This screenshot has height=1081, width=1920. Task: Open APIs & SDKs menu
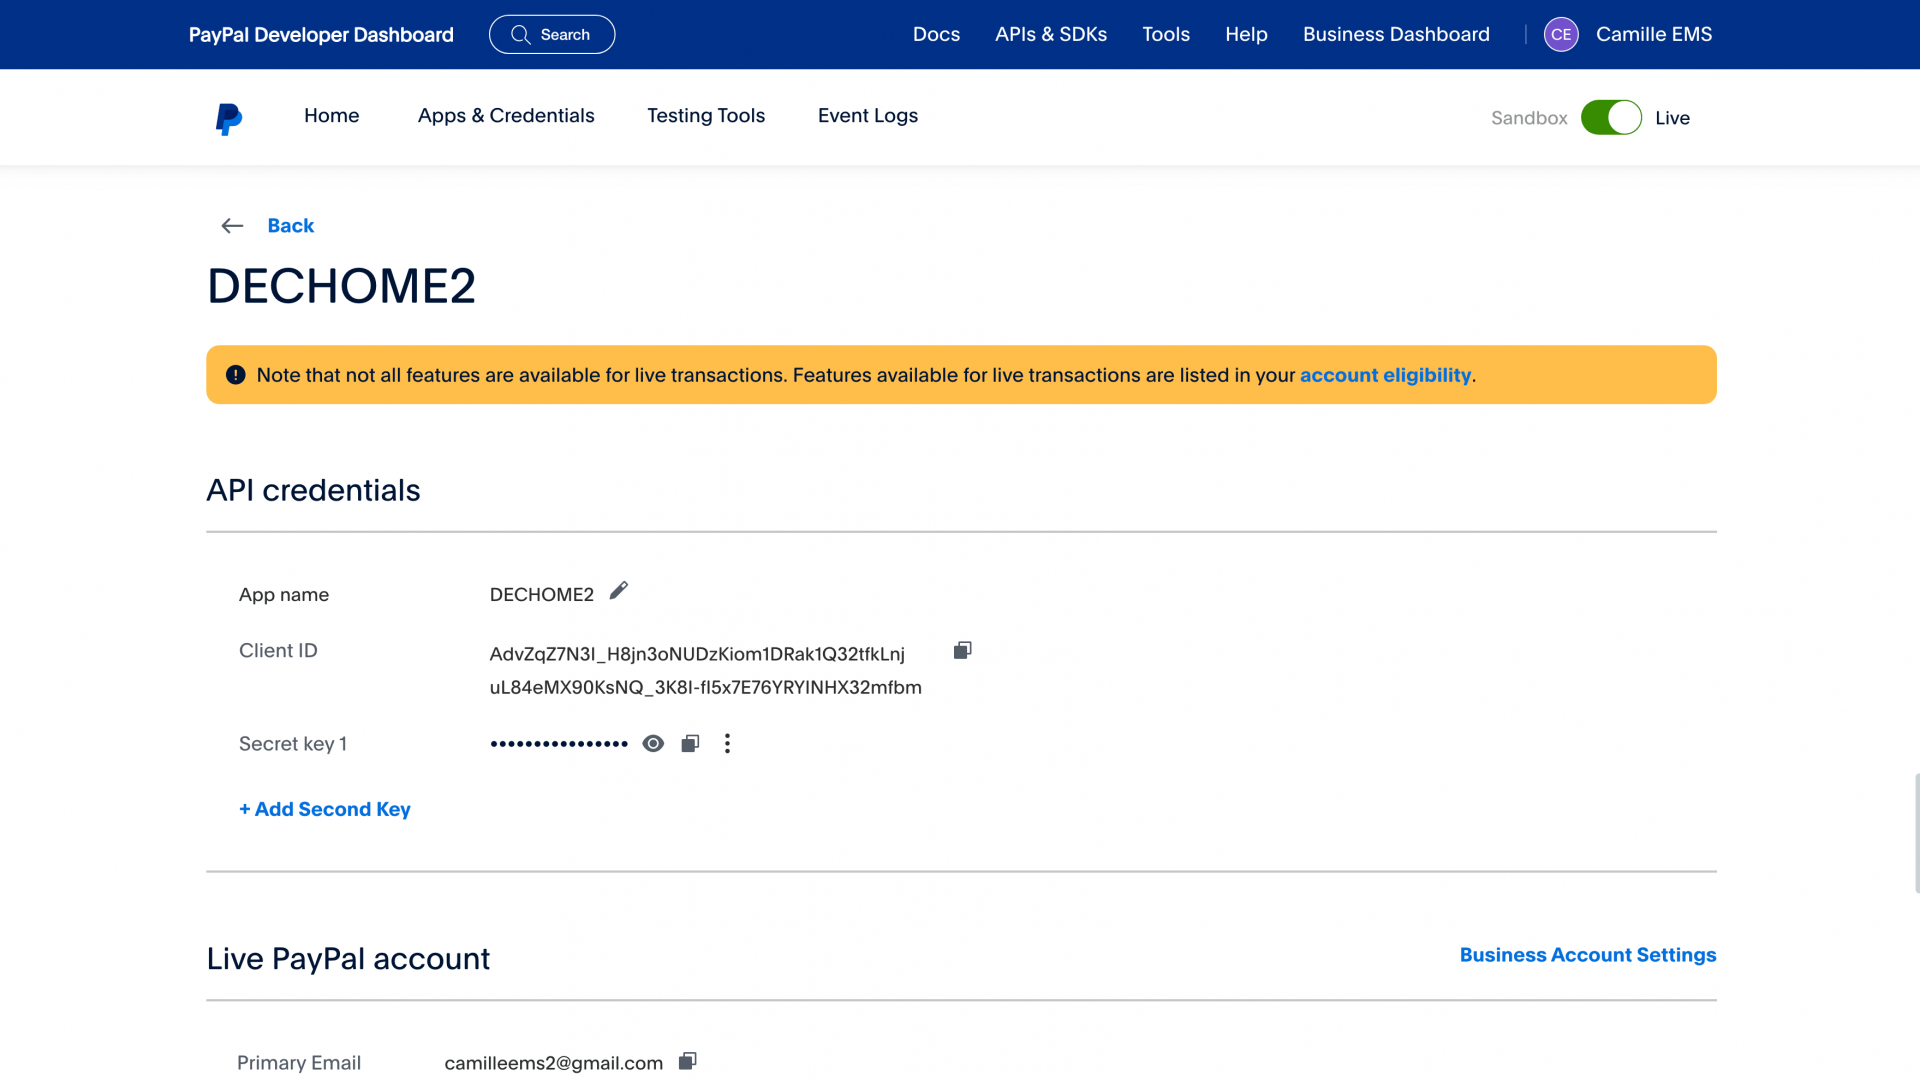tap(1051, 34)
